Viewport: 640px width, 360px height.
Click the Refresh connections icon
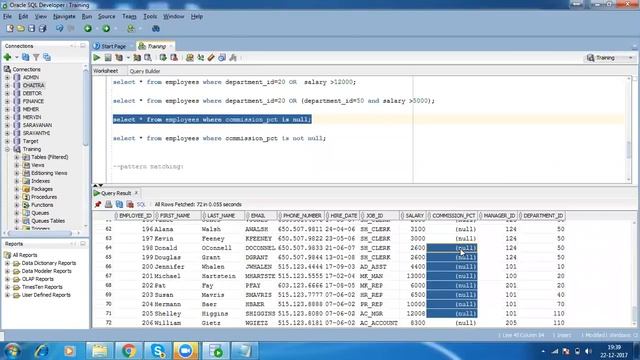point(26,57)
